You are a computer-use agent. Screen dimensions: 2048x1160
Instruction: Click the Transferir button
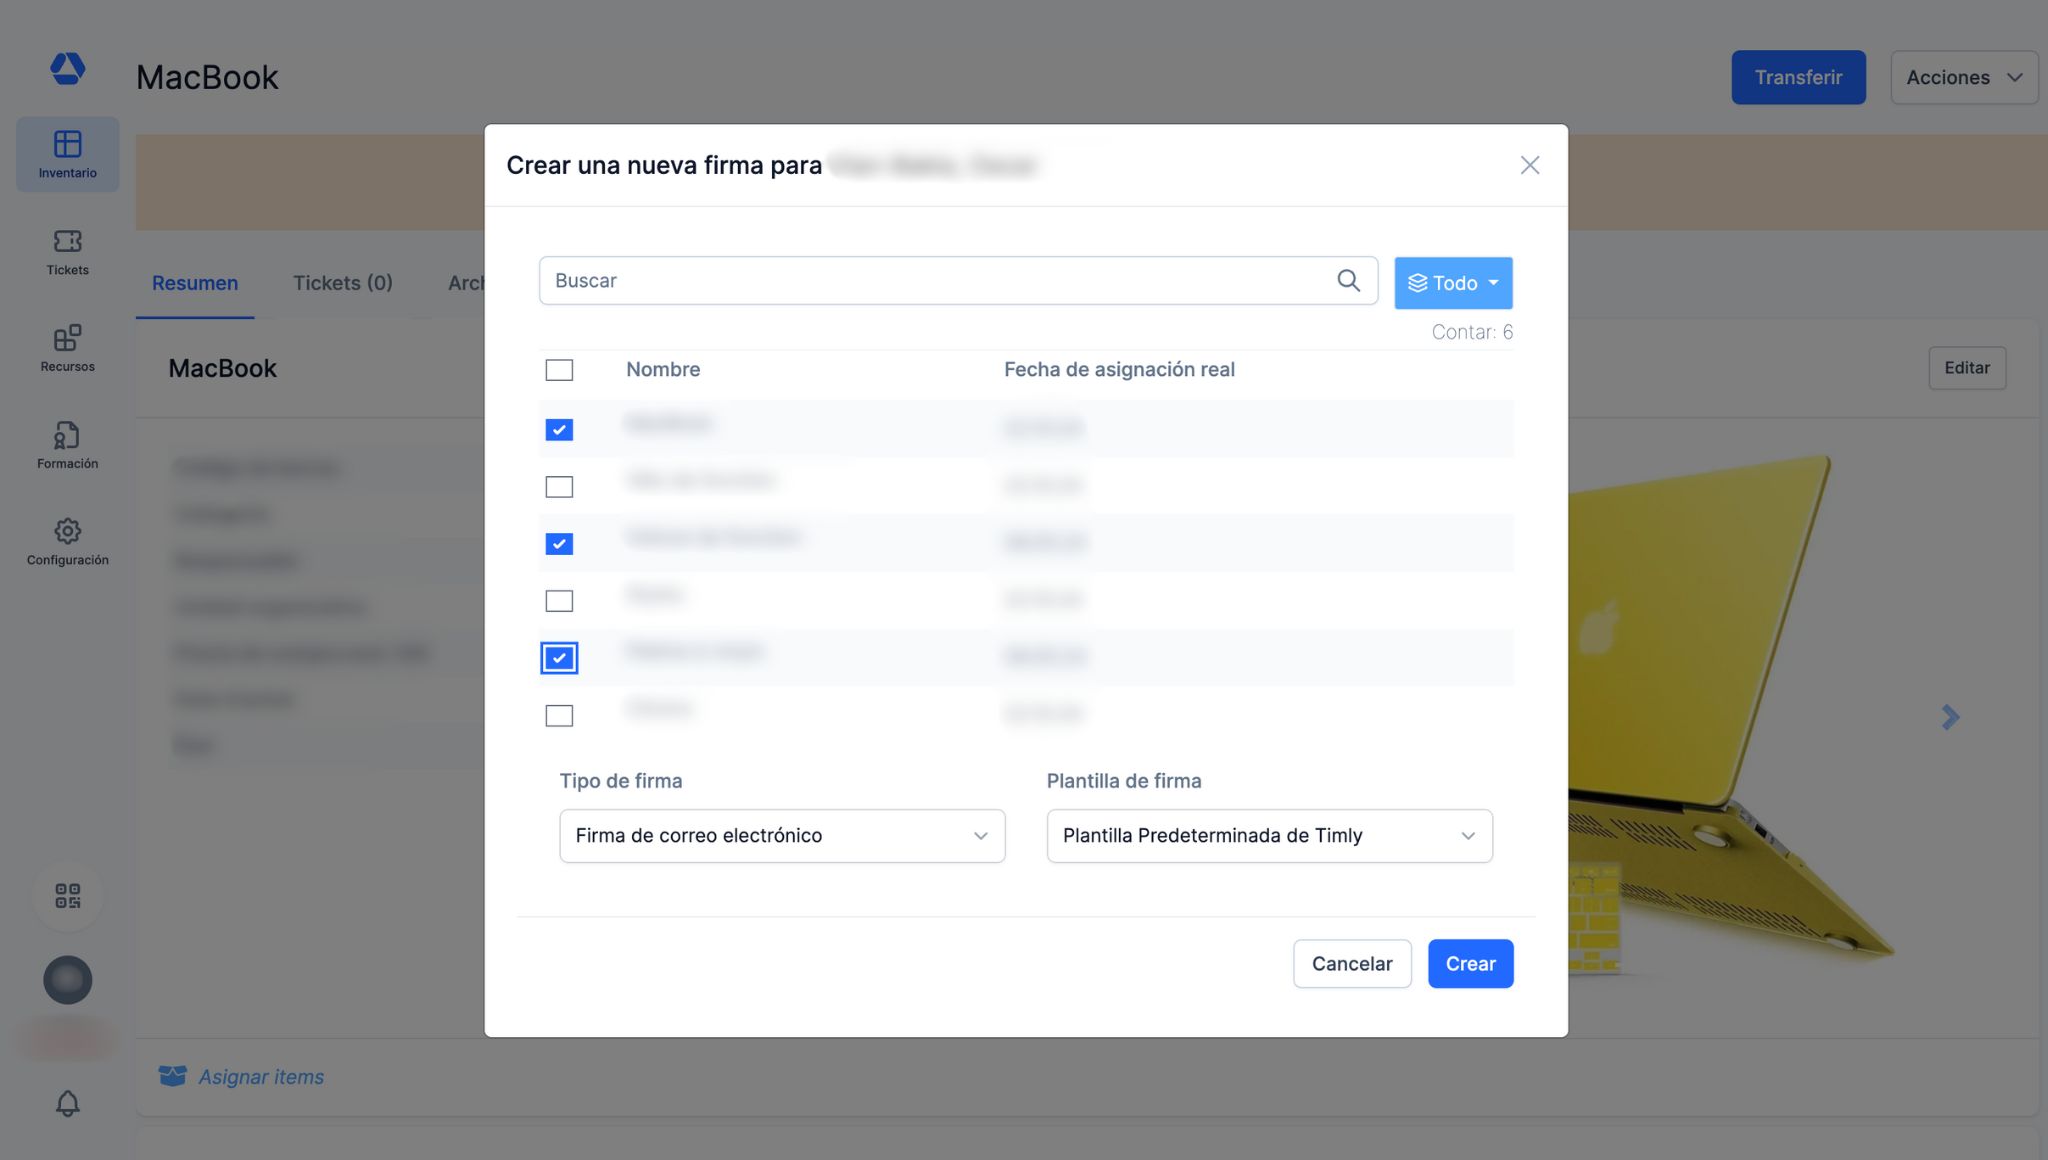[x=1798, y=77]
